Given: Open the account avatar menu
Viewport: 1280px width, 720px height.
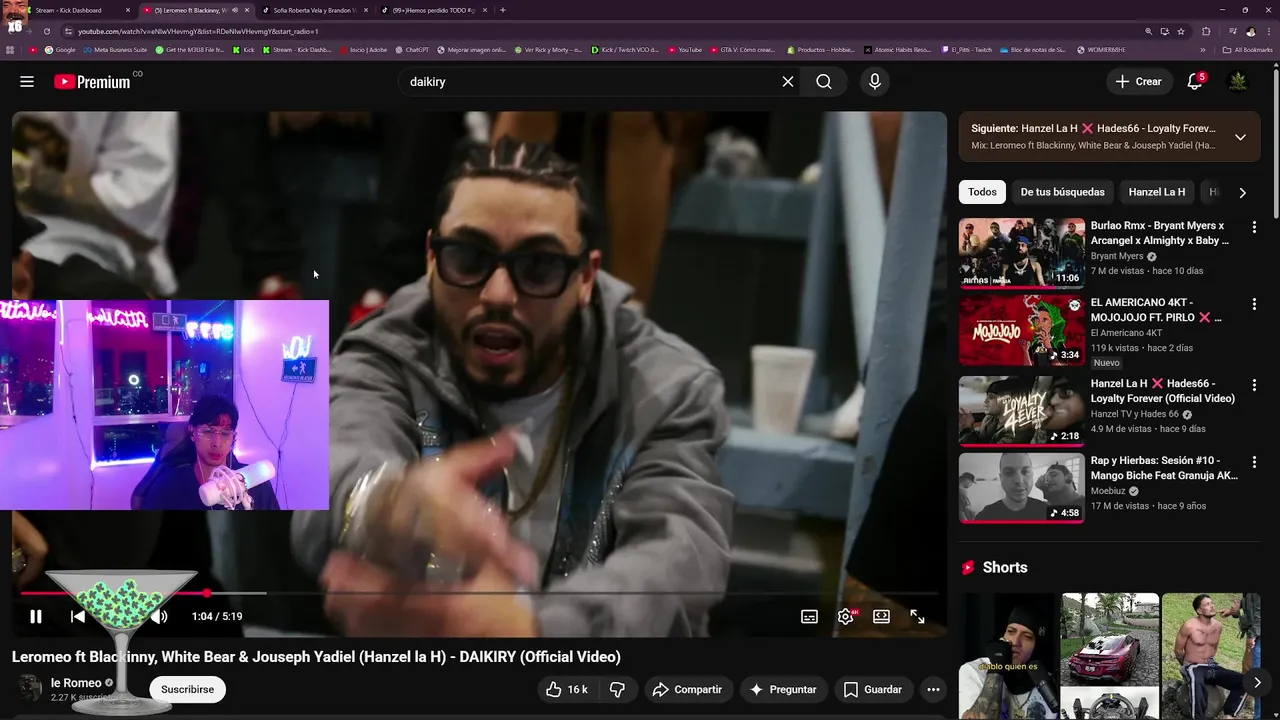Looking at the screenshot, I should [x=1238, y=82].
